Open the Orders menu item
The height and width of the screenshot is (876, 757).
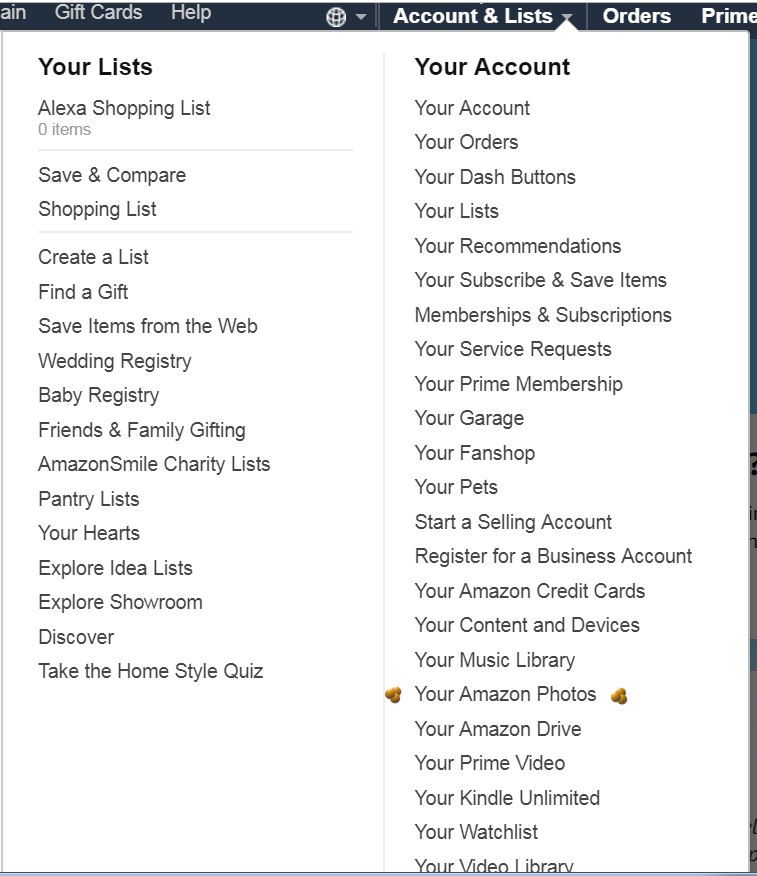[636, 16]
